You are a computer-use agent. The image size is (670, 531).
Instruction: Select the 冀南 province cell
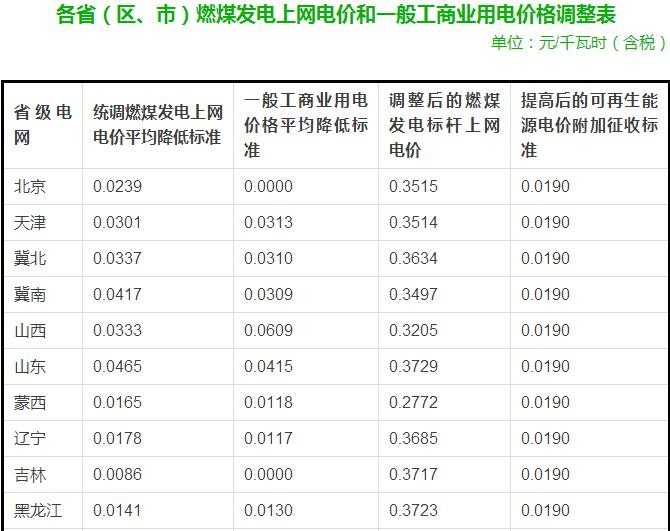click(30, 294)
